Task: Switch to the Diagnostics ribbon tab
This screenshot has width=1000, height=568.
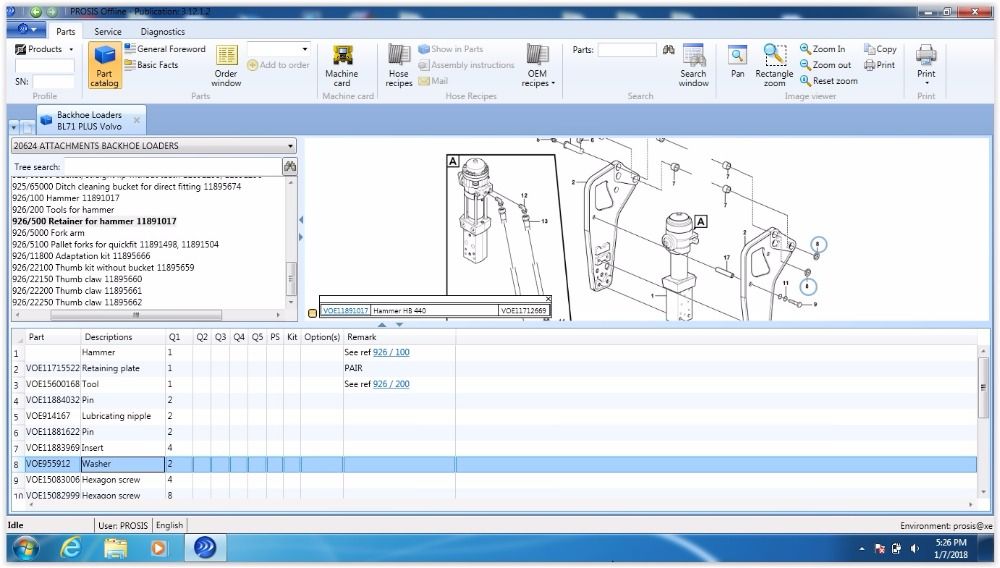Action: [162, 32]
